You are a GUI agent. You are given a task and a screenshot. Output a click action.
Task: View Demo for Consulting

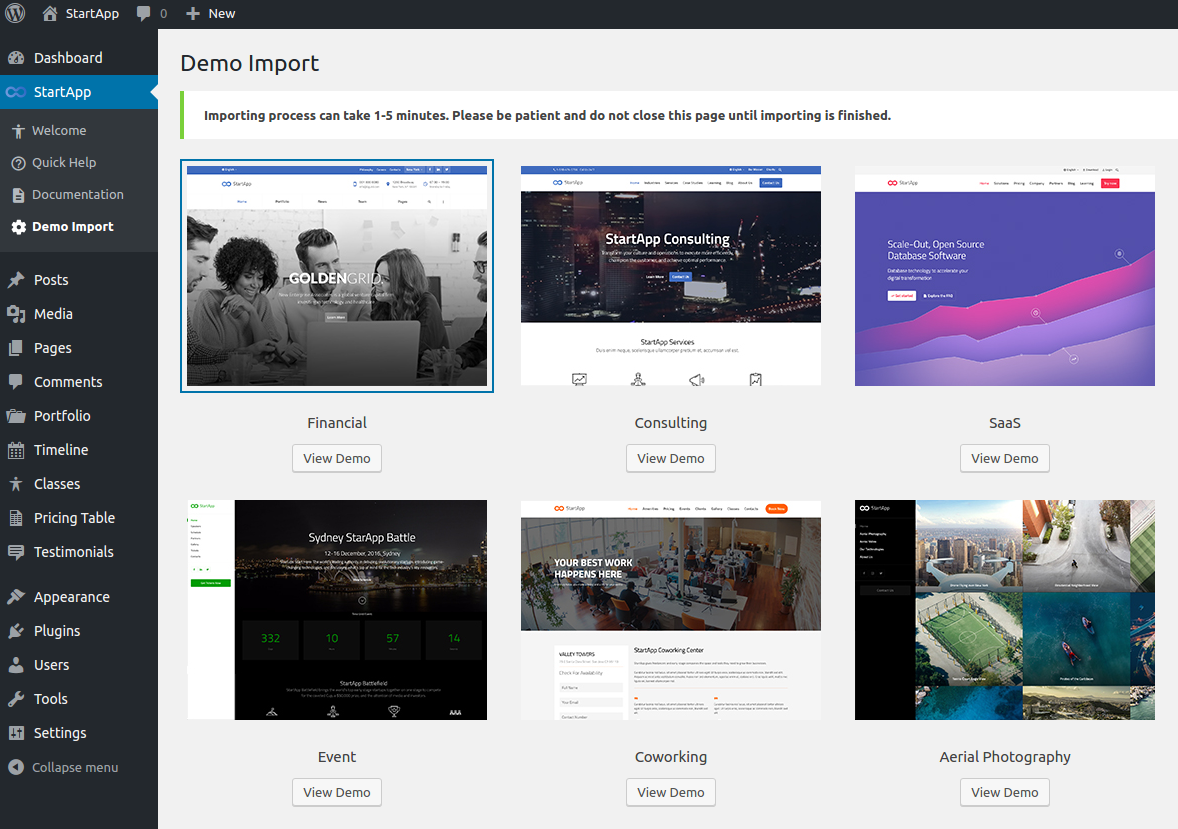coord(671,458)
